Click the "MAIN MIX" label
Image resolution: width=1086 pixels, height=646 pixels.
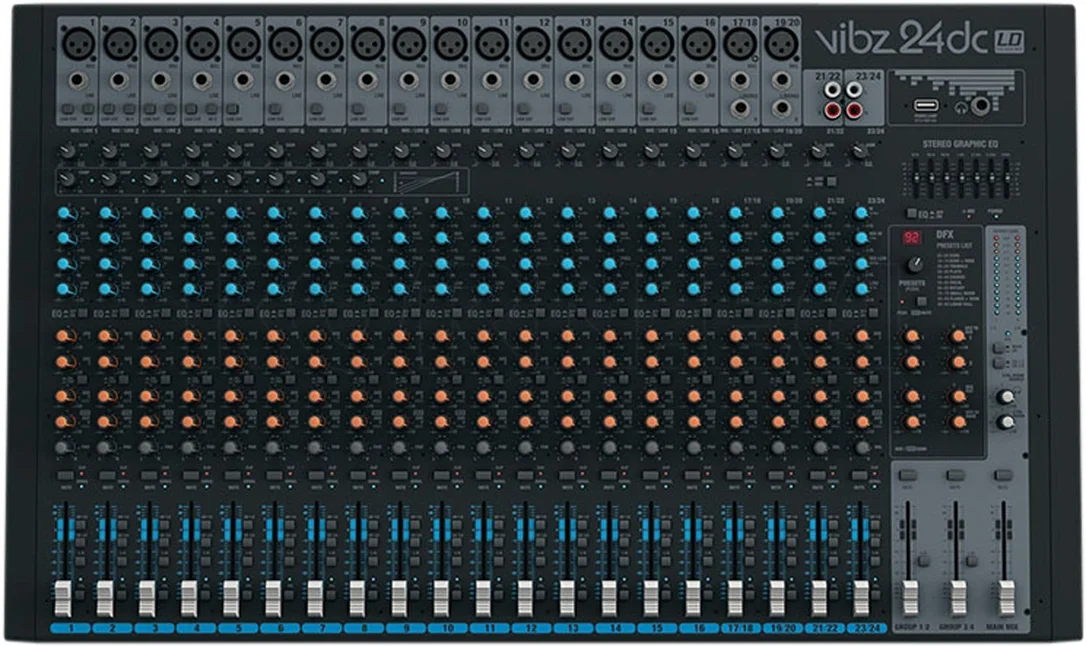pos(1004,627)
